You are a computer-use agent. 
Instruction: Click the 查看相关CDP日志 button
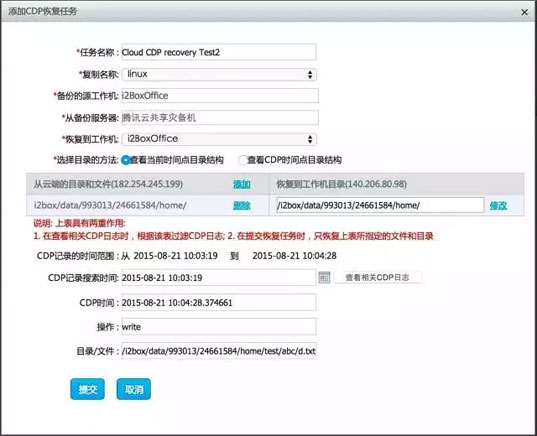pyautogui.click(x=377, y=277)
